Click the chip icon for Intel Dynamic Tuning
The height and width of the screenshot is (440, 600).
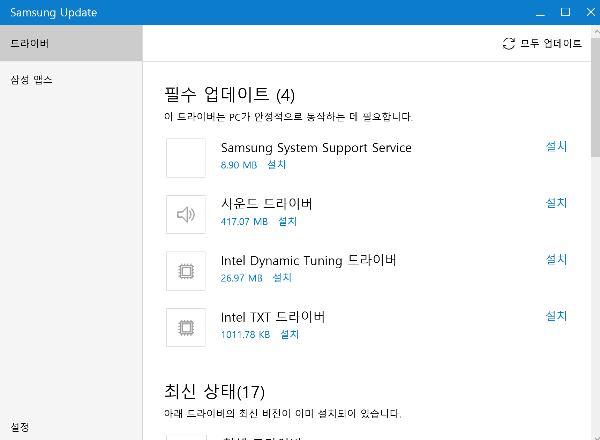pyautogui.click(x=186, y=271)
